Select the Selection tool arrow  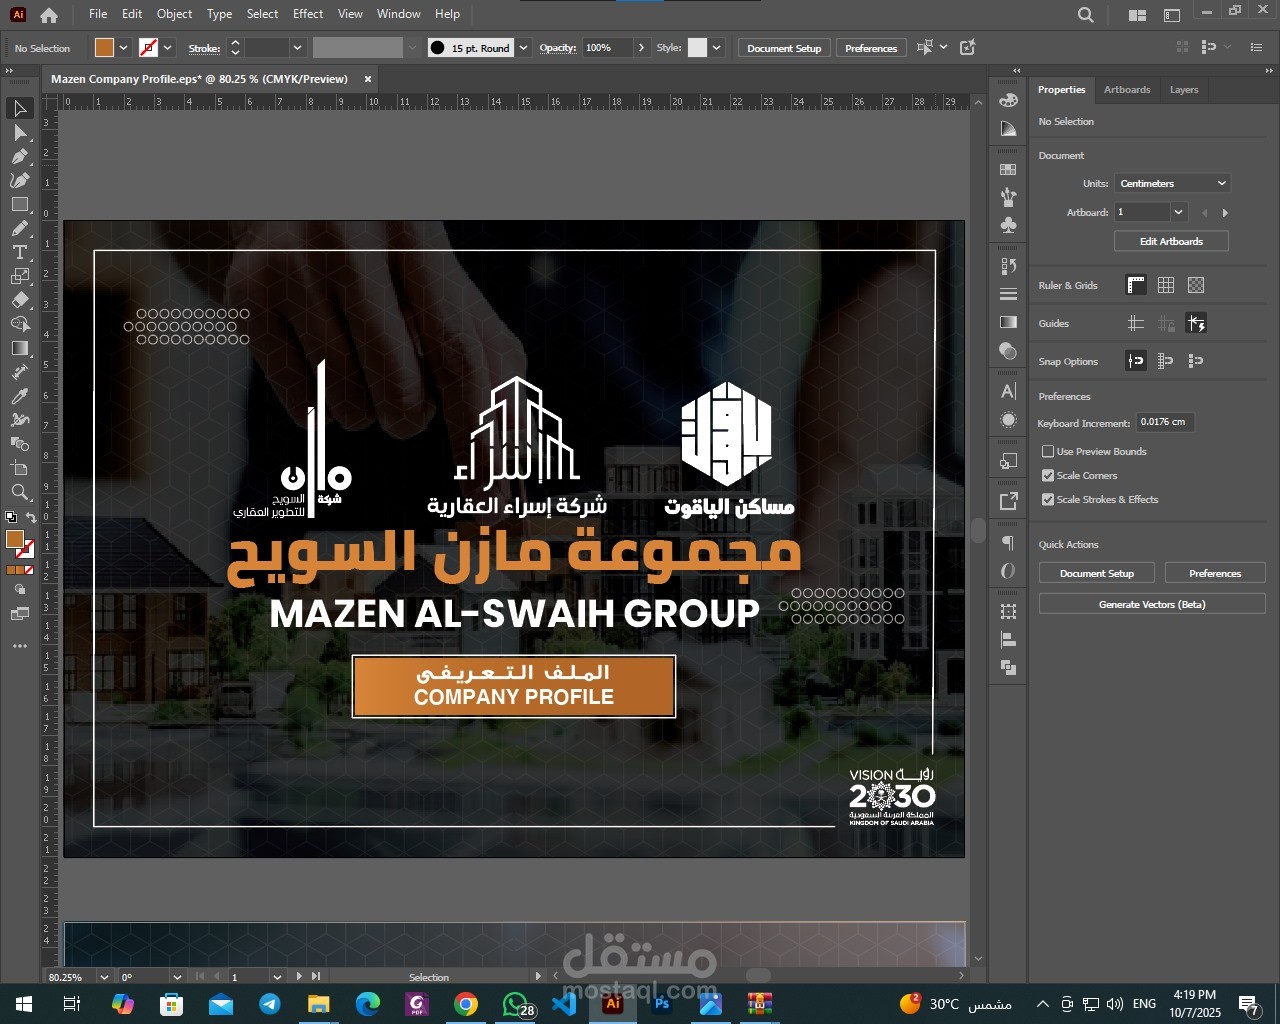20,108
